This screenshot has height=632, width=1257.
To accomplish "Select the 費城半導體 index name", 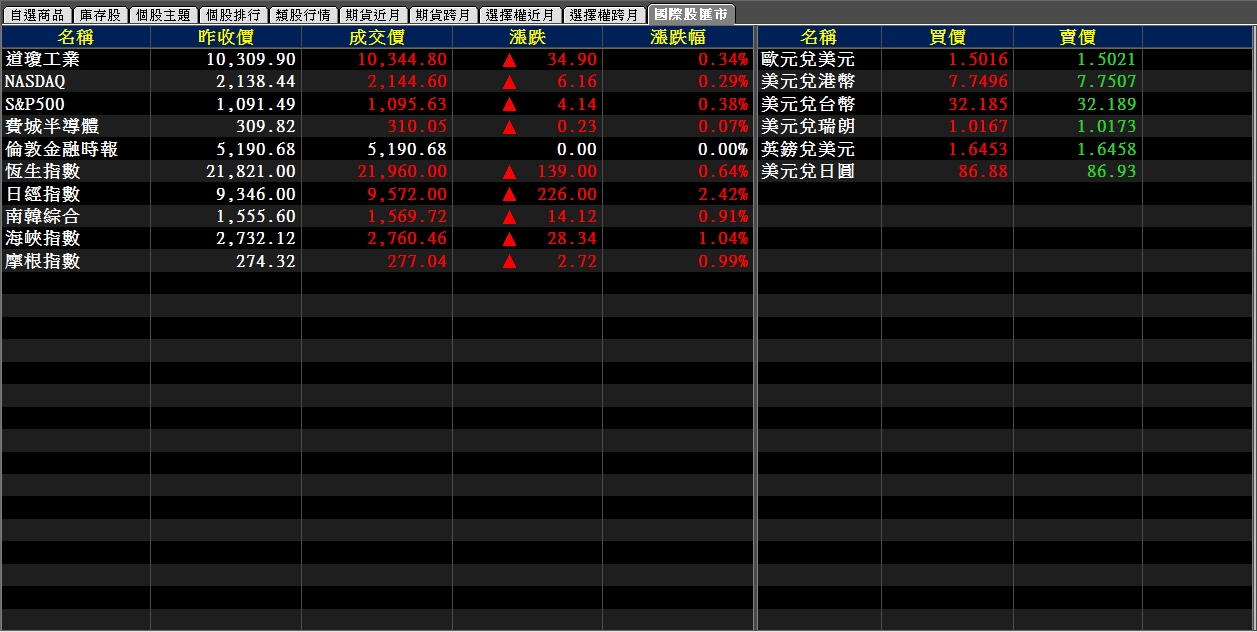I will pyautogui.click(x=52, y=126).
